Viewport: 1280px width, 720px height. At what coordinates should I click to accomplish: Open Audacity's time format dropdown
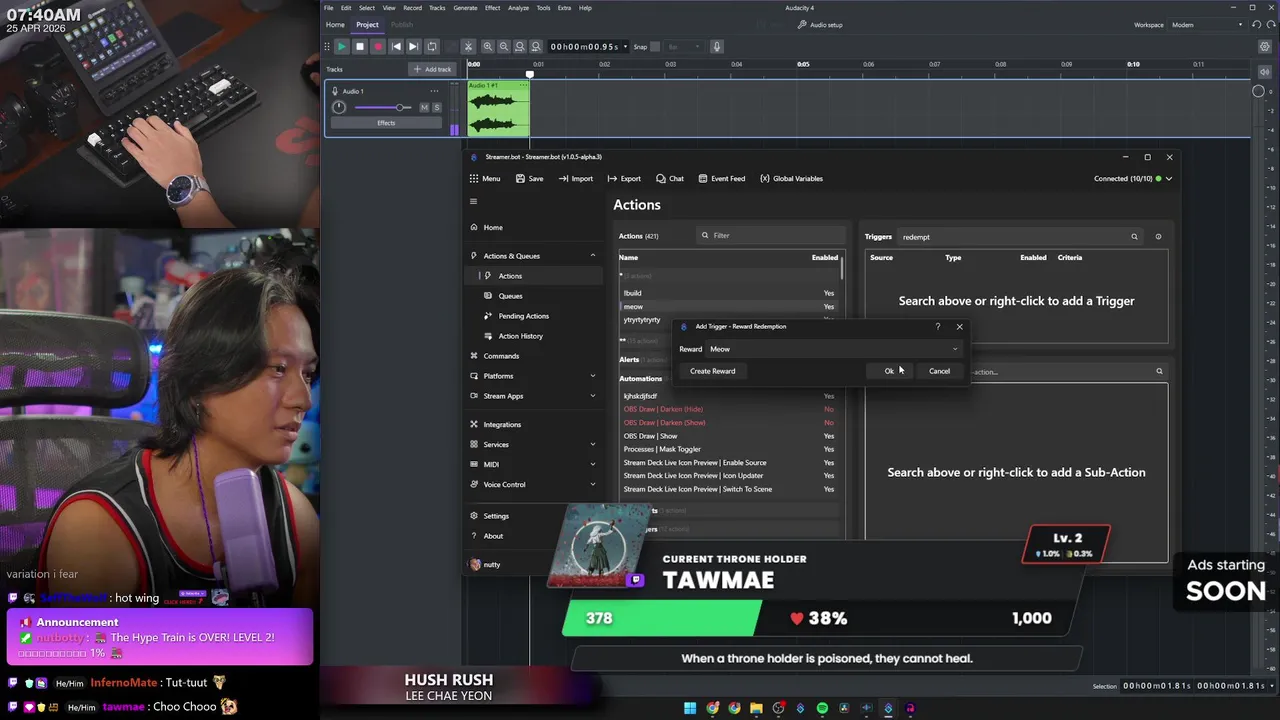626,46
